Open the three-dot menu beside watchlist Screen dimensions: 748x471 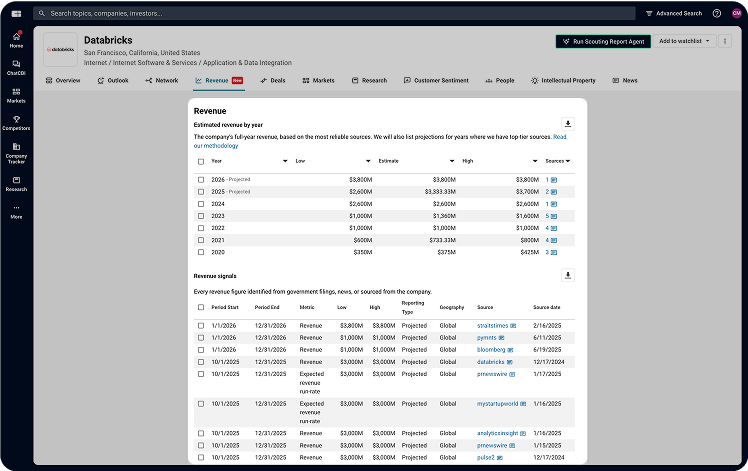[x=723, y=41]
